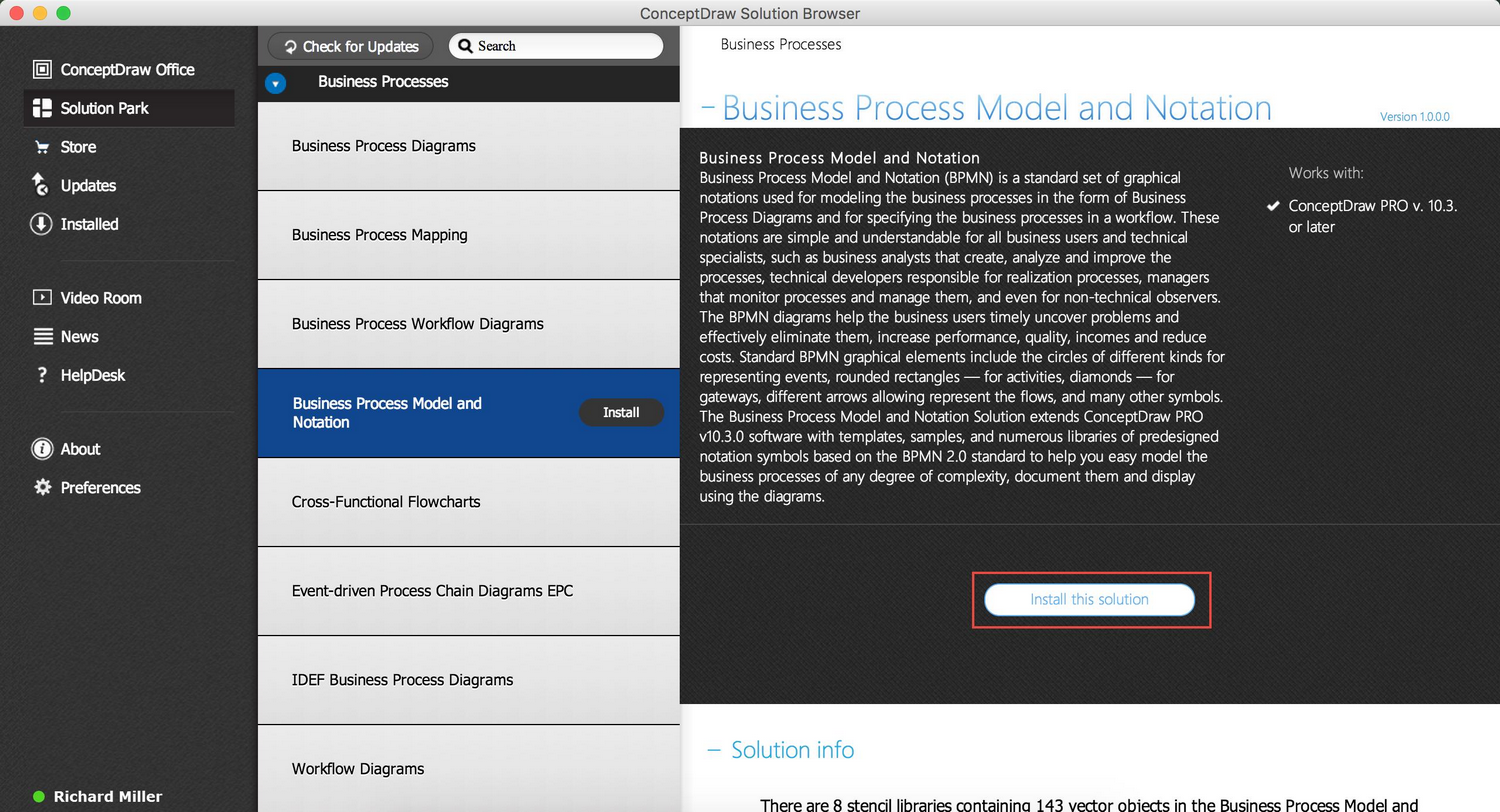Click the Richard Miller account name
Viewport: 1500px width, 812px height.
(108, 797)
